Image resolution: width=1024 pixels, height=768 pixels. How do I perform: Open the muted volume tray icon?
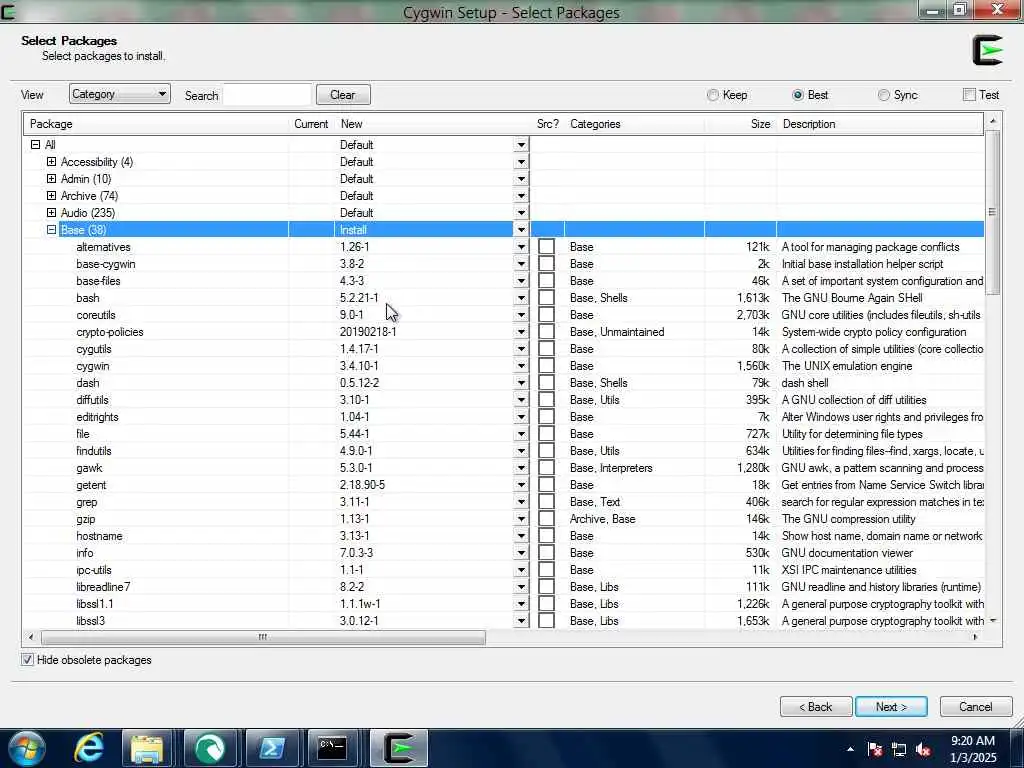tap(923, 750)
